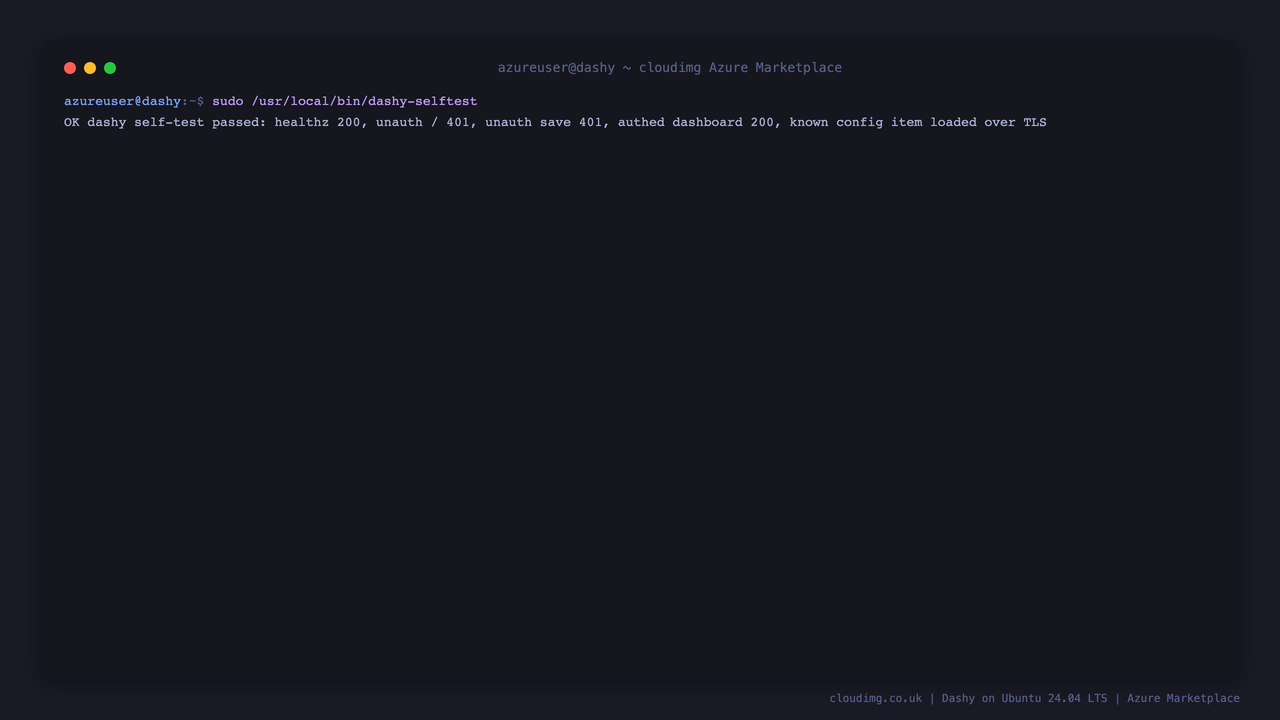Click the red close window dot
Image resolution: width=1280 pixels, height=720 pixels.
point(70,68)
